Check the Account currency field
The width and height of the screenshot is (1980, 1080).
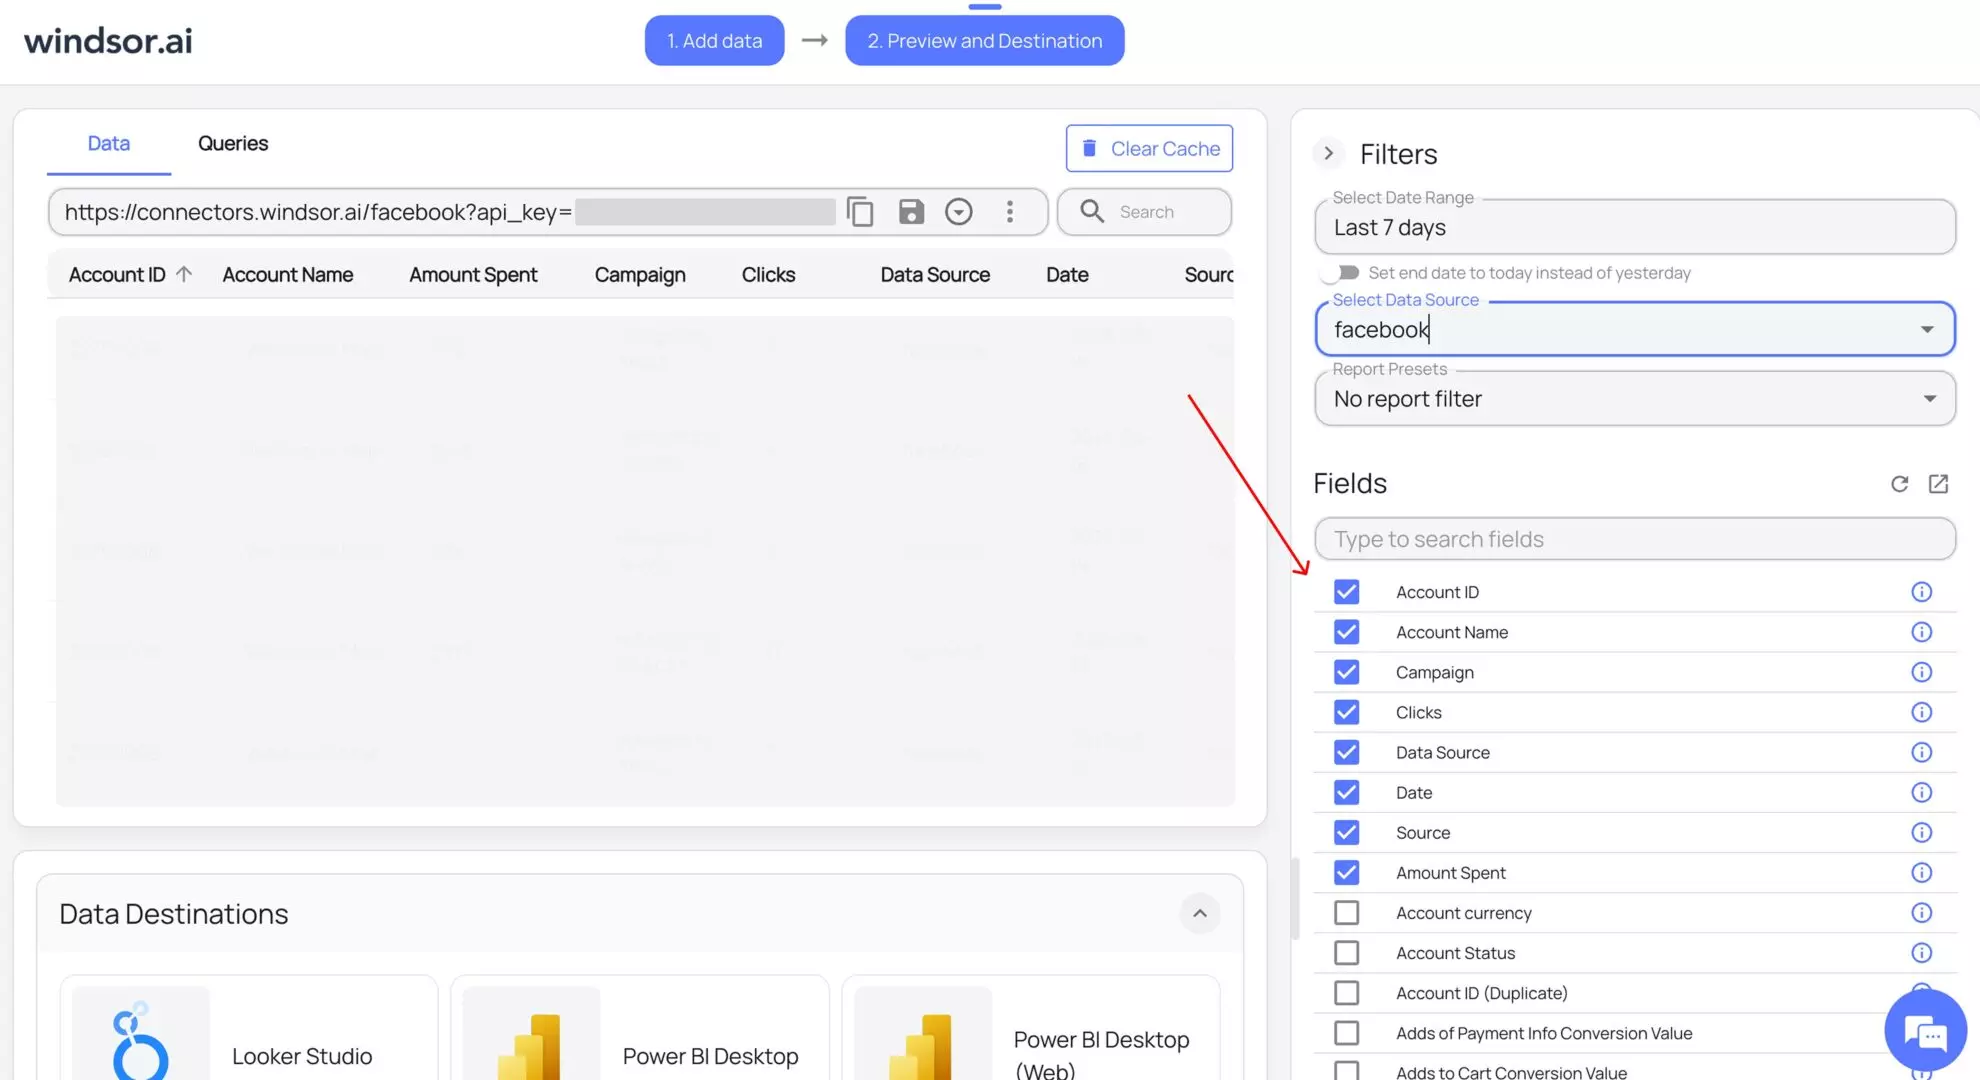pos(1346,913)
